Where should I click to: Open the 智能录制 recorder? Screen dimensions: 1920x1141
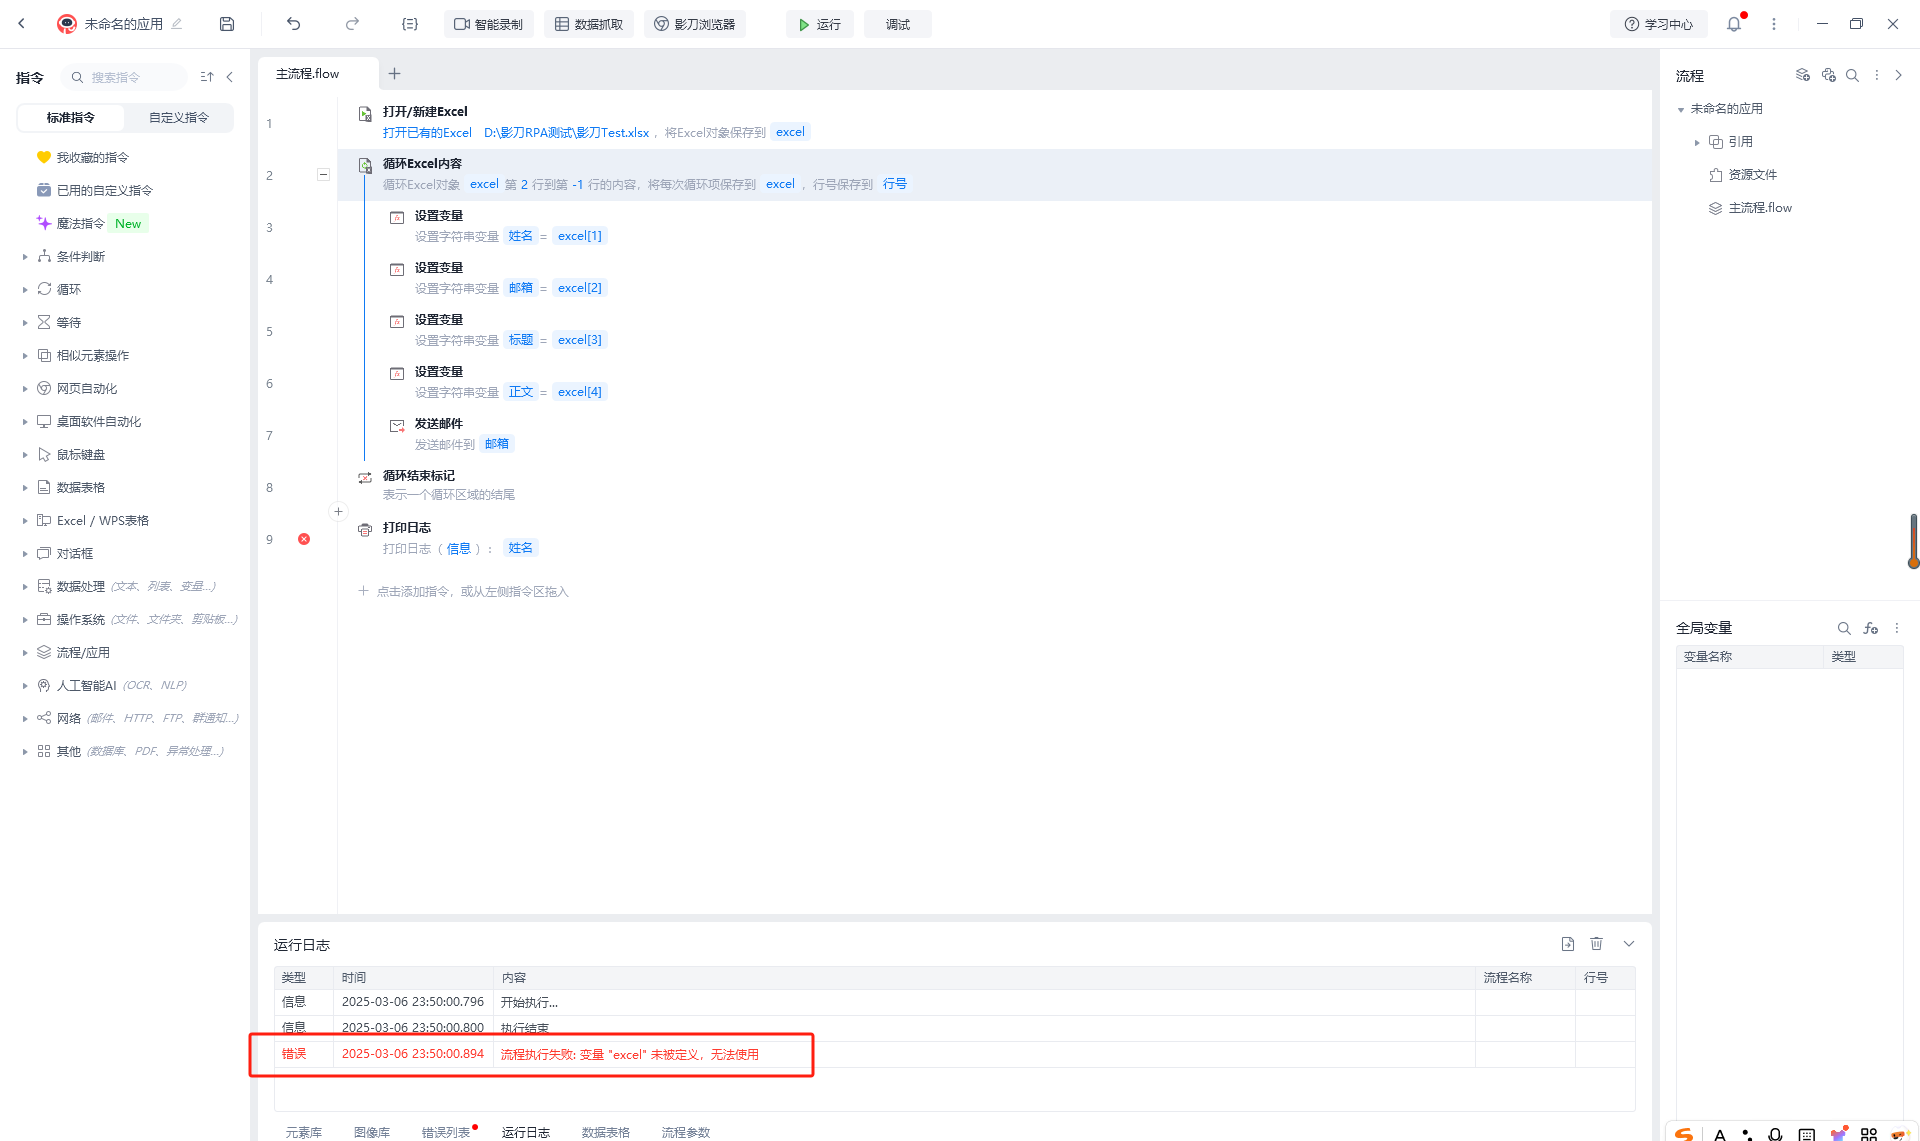click(x=489, y=24)
